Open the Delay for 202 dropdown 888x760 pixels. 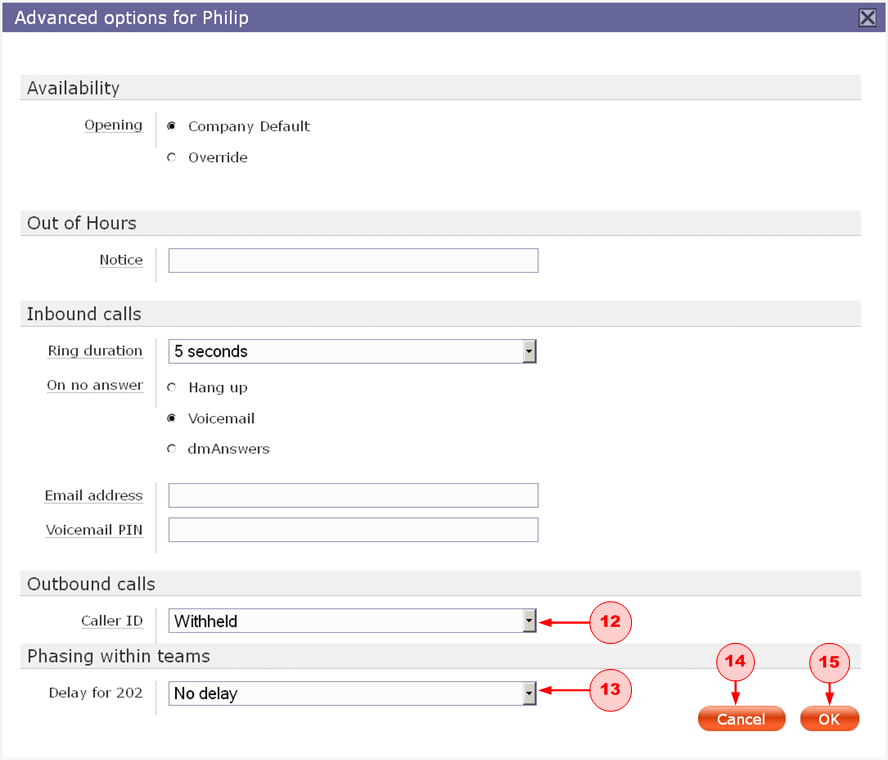pyautogui.click(x=352, y=693)
